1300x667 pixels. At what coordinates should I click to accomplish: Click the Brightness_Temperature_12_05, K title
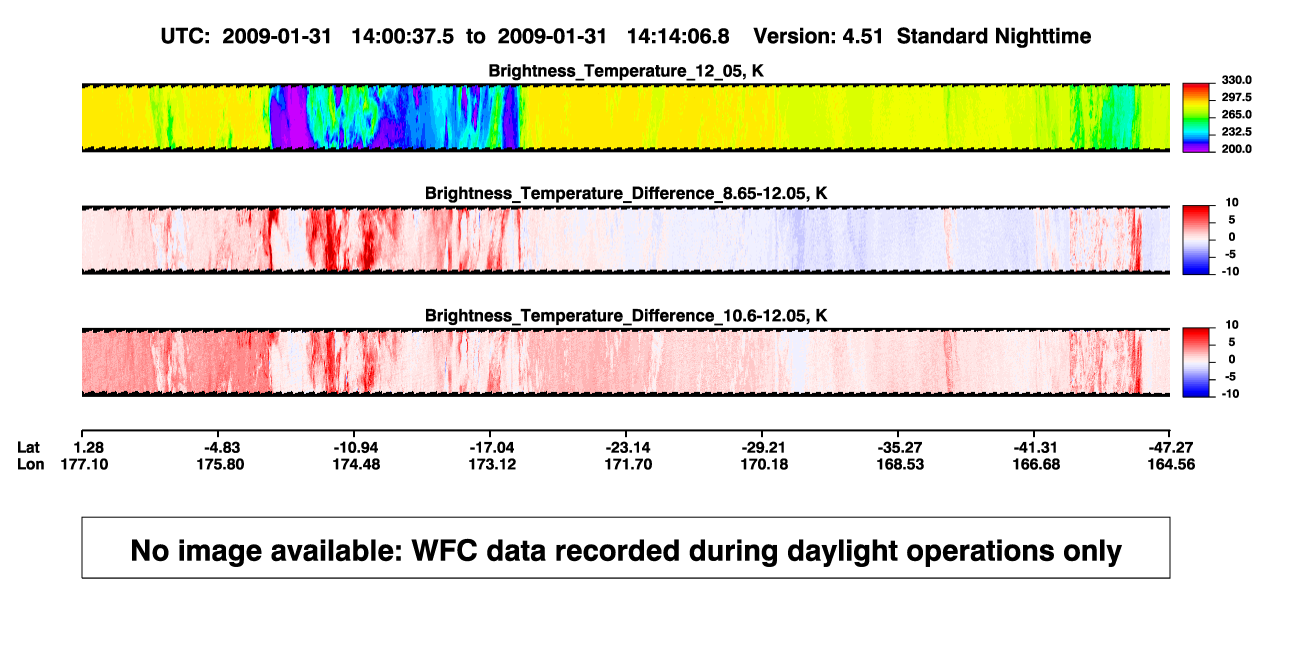626,71
